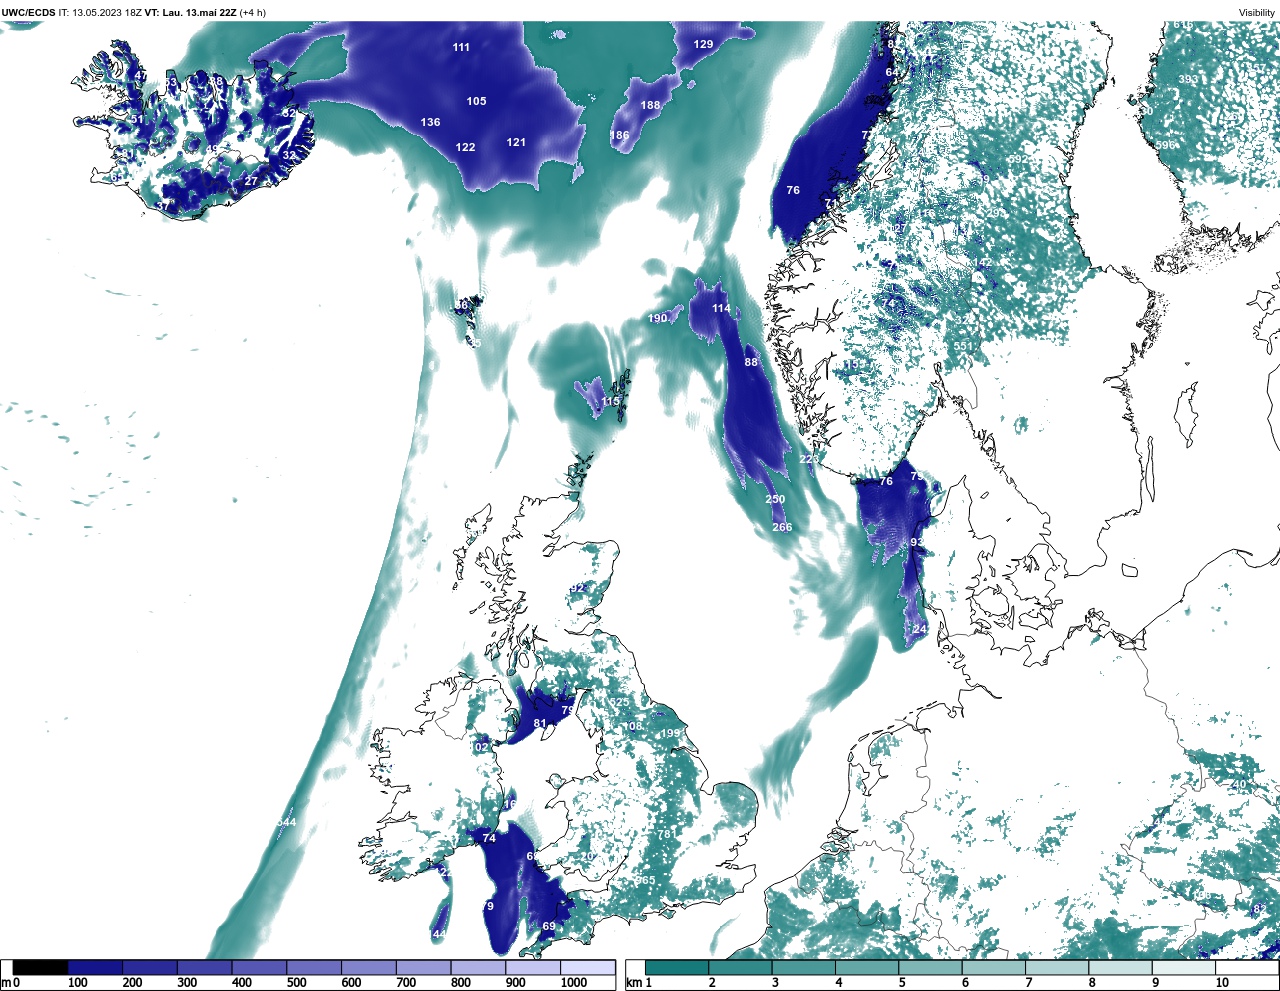Click the visibility value '71' on Norwegian coast

(830, 203)
